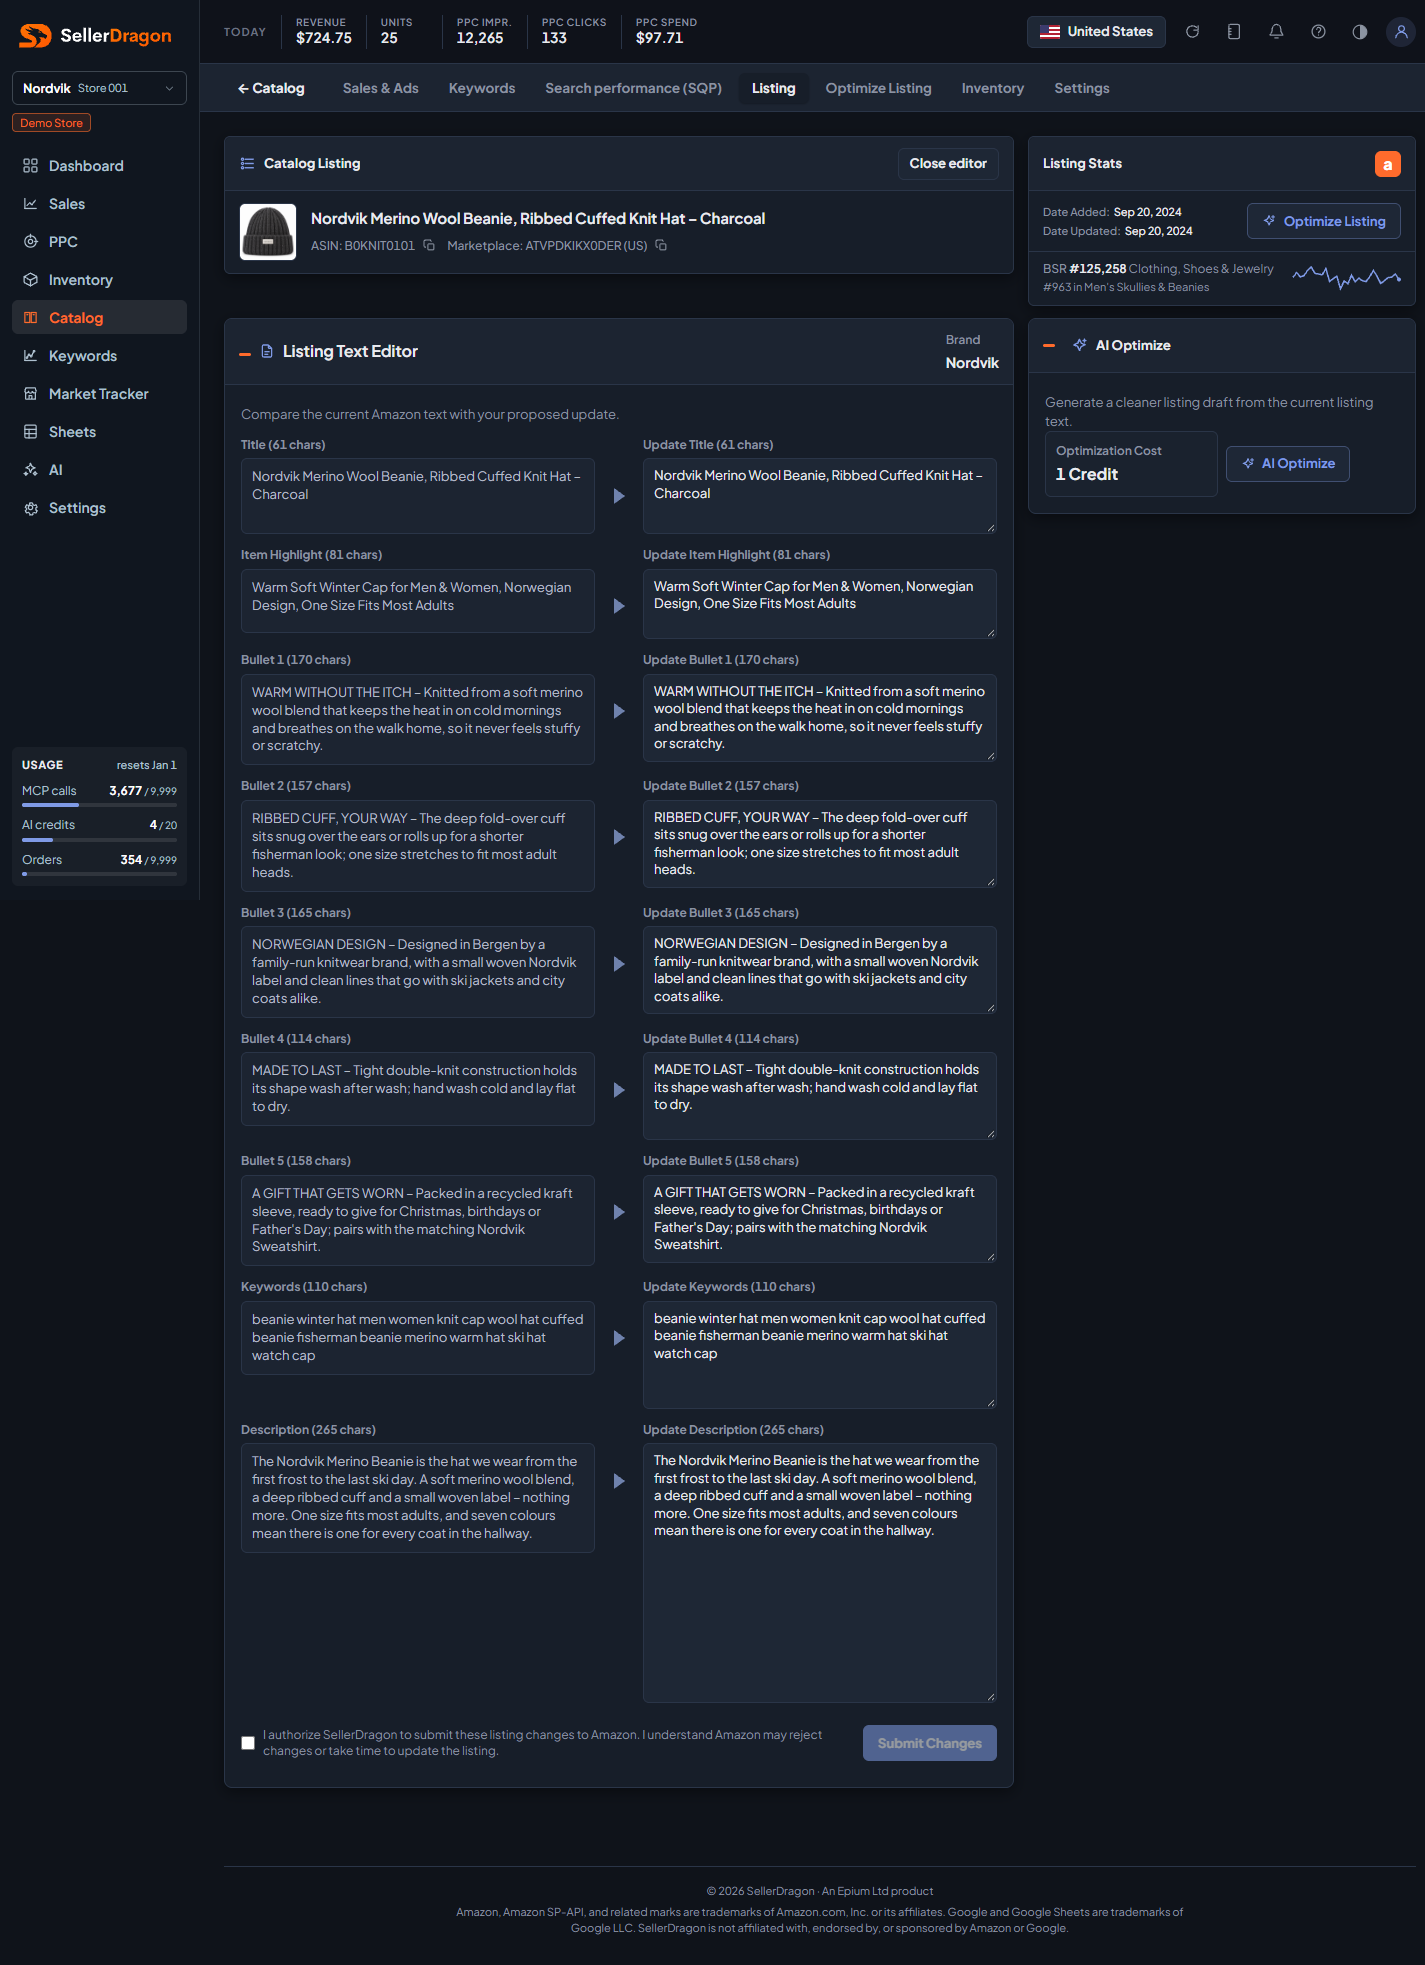
Task: Collapse the Listing Text Editor panel
Action: [x=245, y=353]
